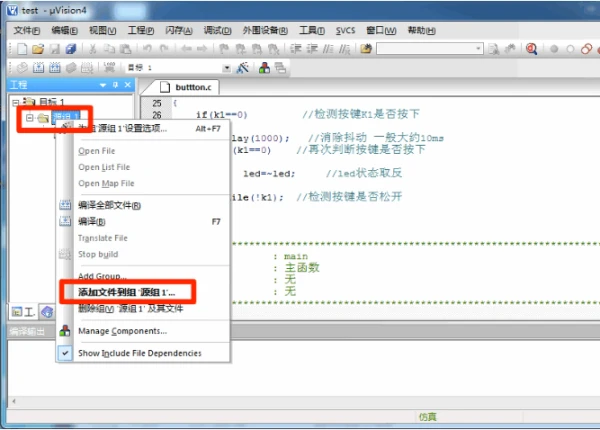Viewport: 600px width, 430px height.
Task: Click the Batch build icon
Action: point(71,68)
